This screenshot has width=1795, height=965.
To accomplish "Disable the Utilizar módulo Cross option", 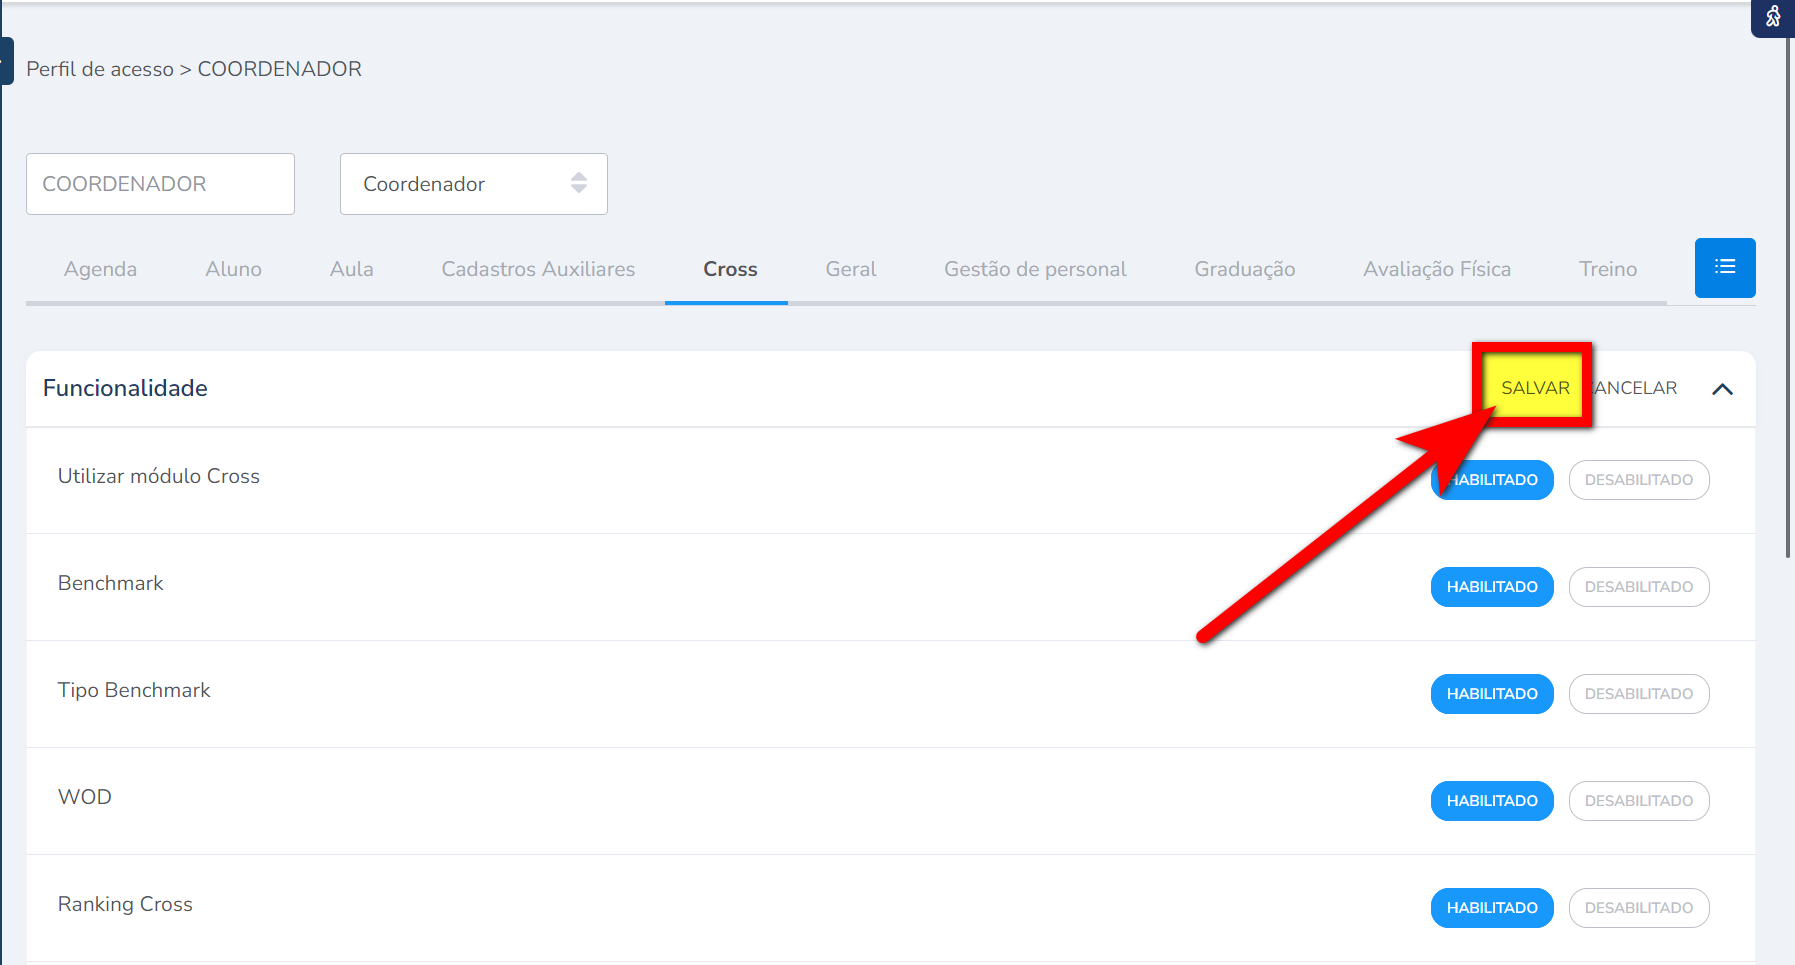I will pyautogui.click(x=1638, y=480).
